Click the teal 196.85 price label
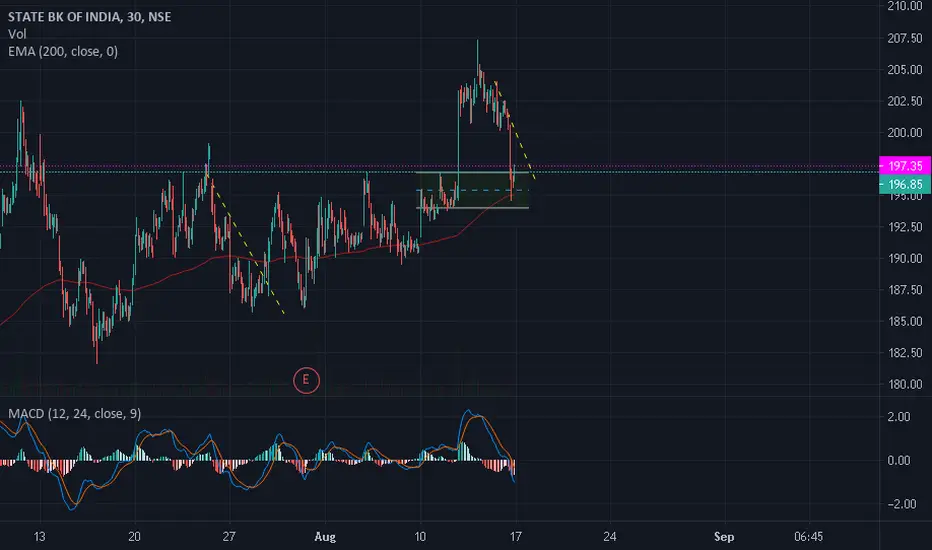Image resolution: width=932 pixels, height=550 pixels. point(905,184)
